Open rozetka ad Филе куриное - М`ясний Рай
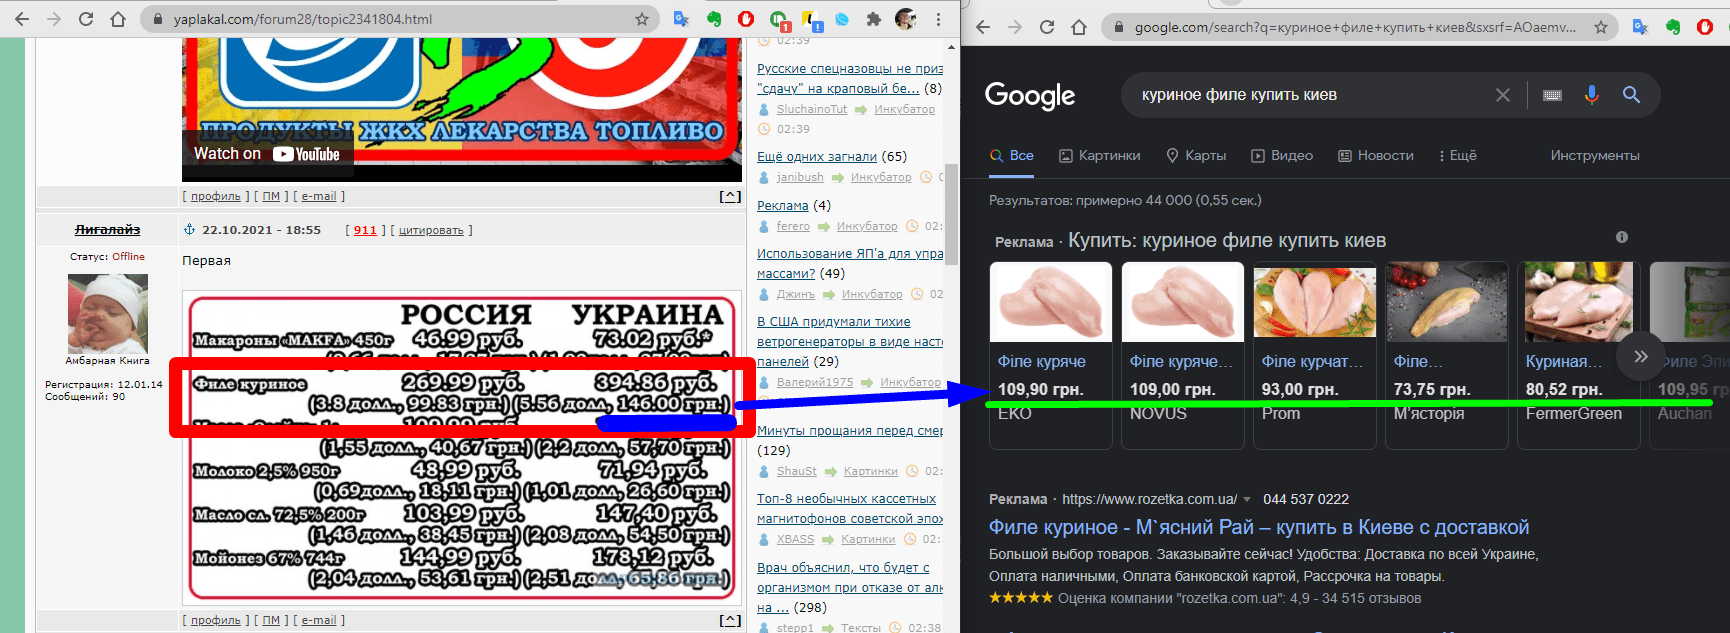Viewport: 1730px width, 633px height. 1259,527
